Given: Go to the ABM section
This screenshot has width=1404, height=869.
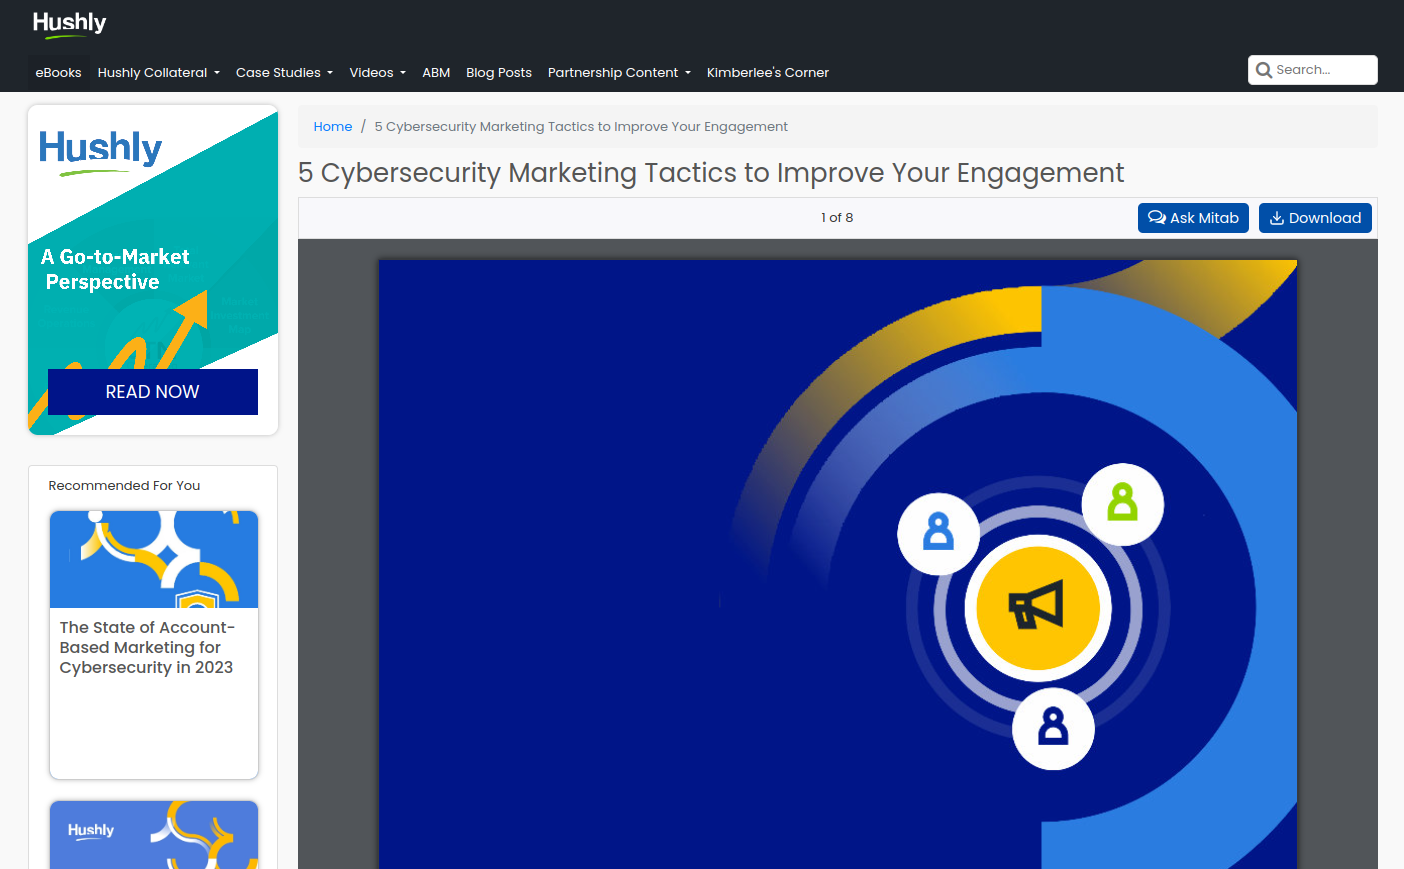Looking at the screenshot, I should pos(436,72).
